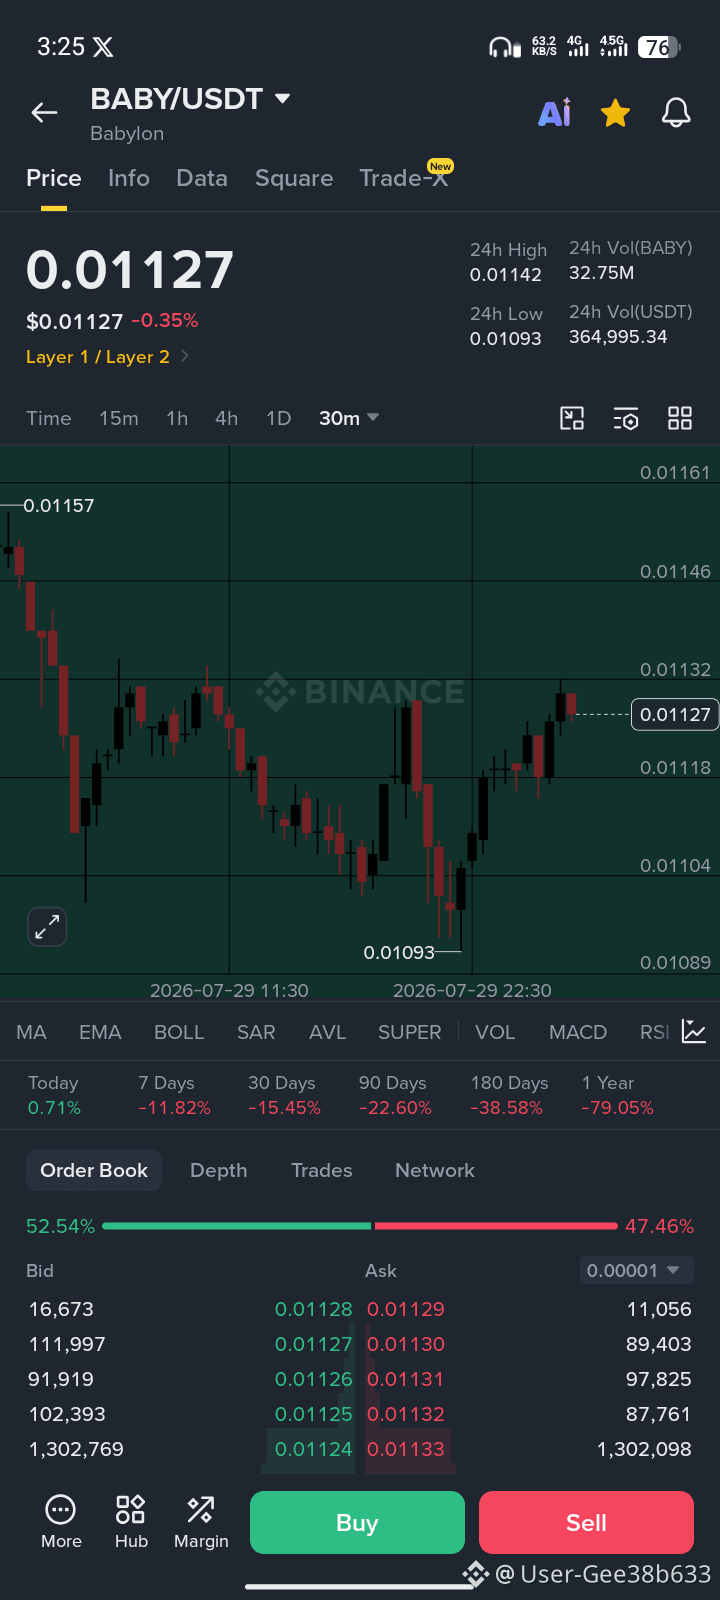Screen dimensions: 720x1600
Task: Select bid price 0.01127 in the order book
Action: (314, 1344)
